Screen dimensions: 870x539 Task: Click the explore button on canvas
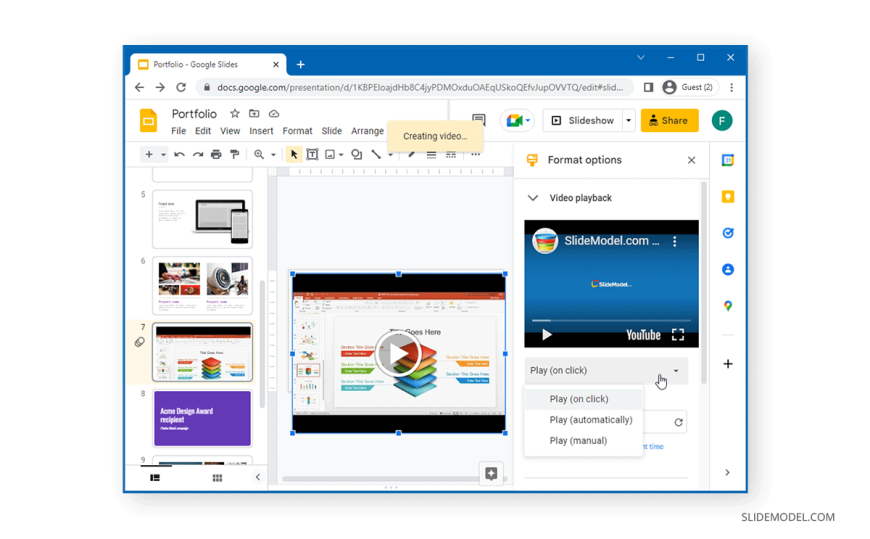(491, 473)
